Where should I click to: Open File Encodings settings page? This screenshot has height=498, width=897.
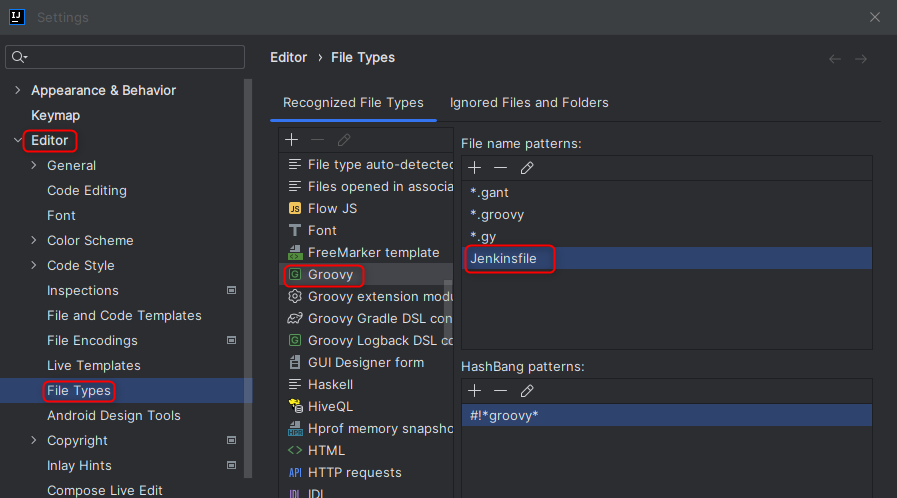point(92,341)
